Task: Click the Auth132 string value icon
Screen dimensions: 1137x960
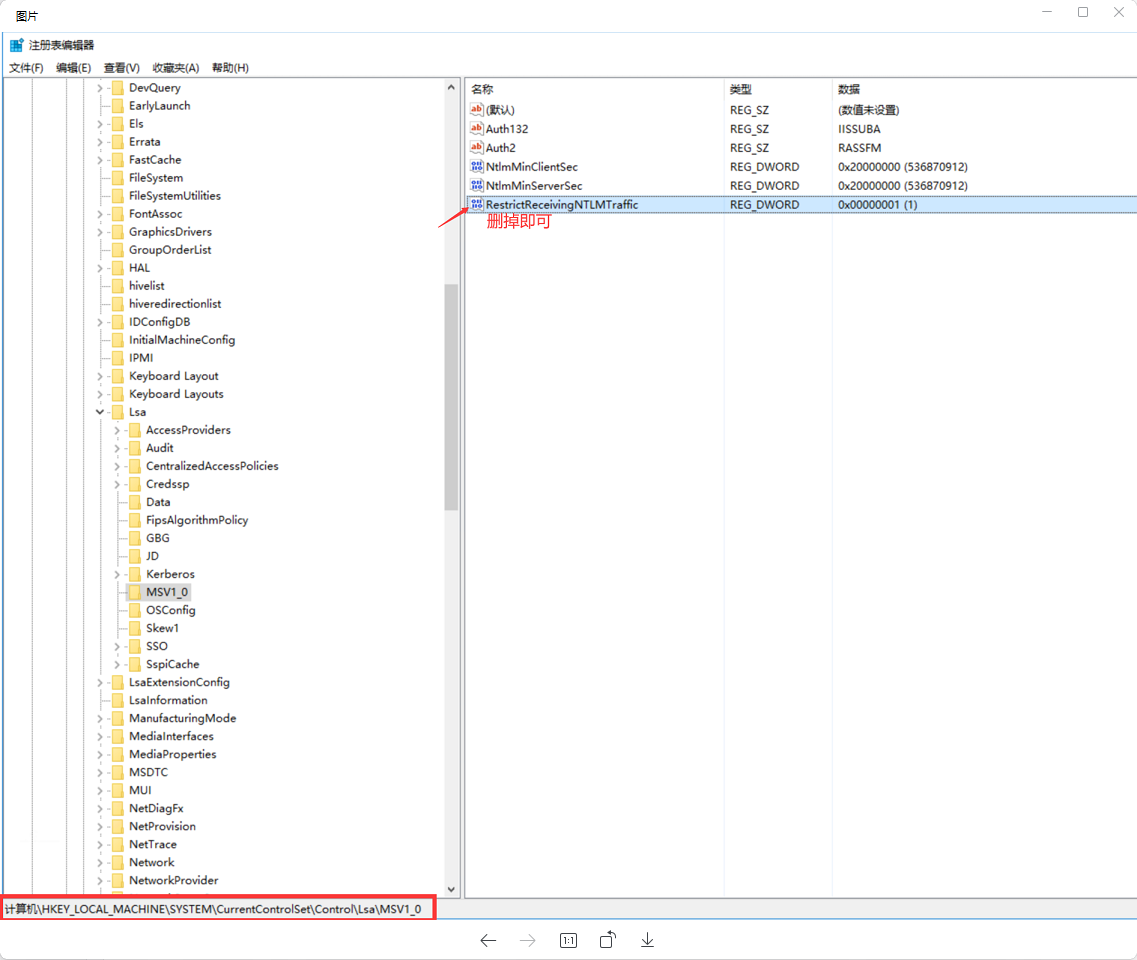Action: (477, 129)
